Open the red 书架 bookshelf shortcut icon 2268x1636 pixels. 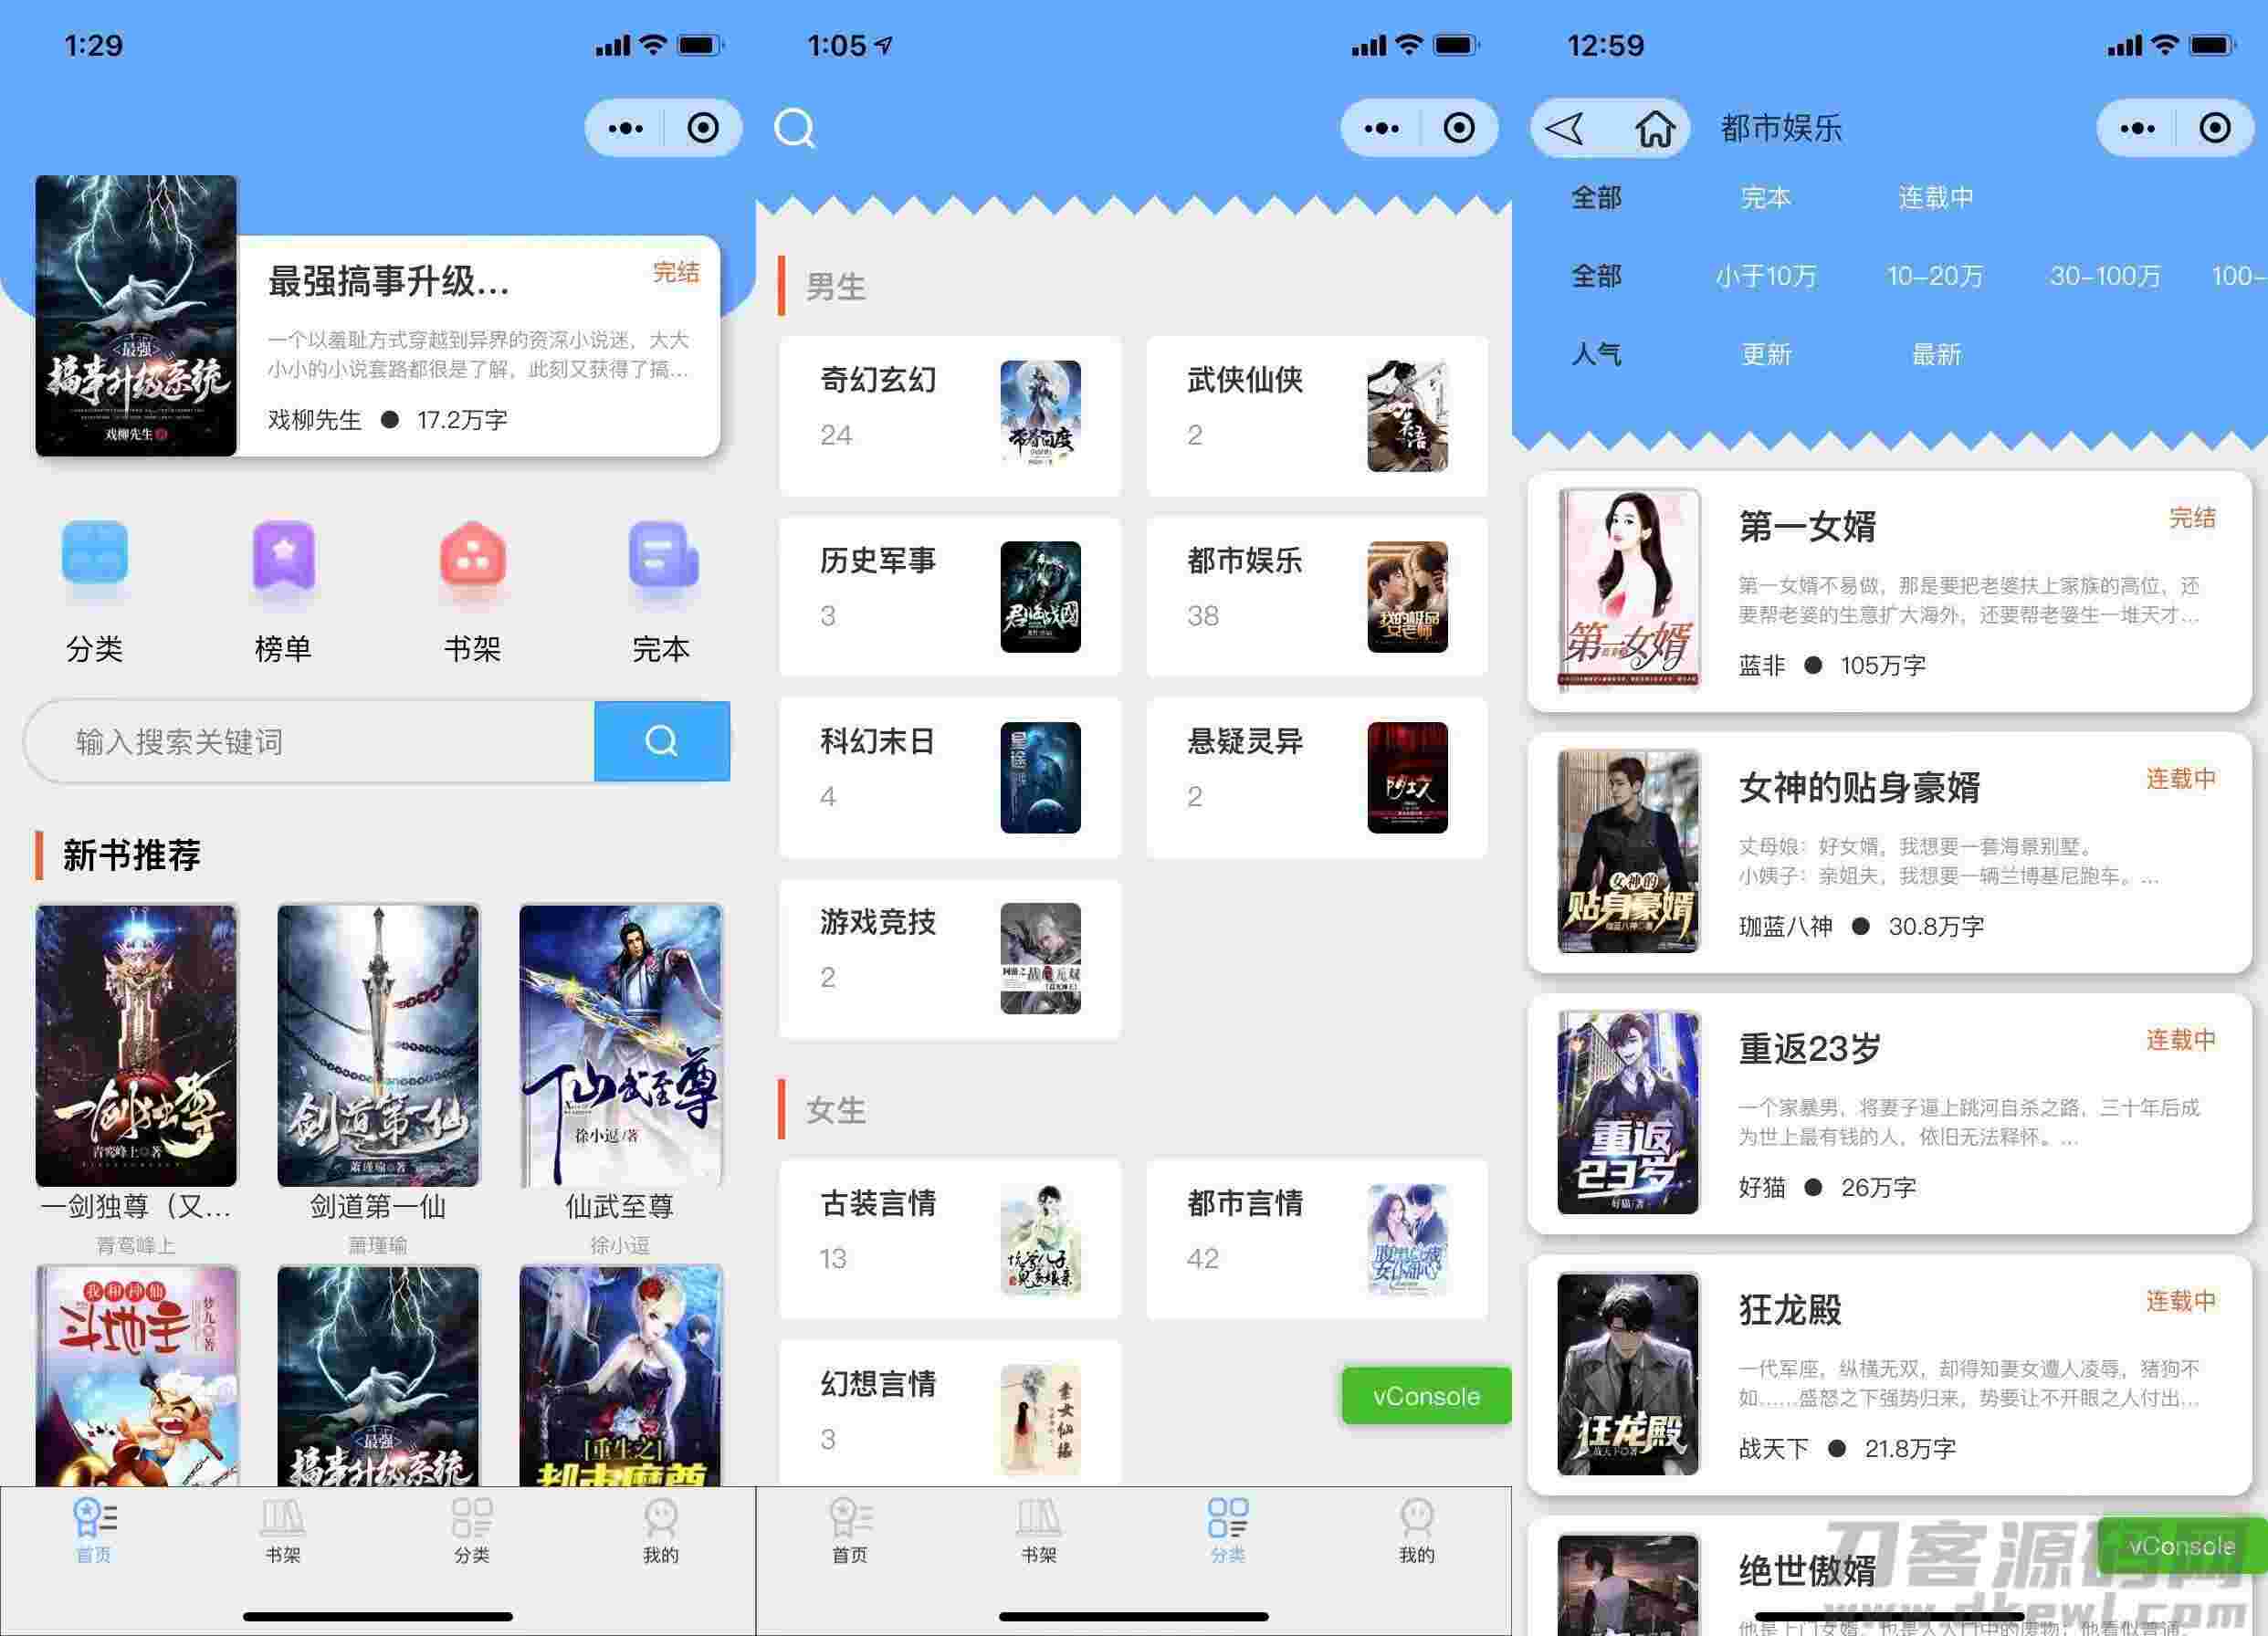(472, 555)
